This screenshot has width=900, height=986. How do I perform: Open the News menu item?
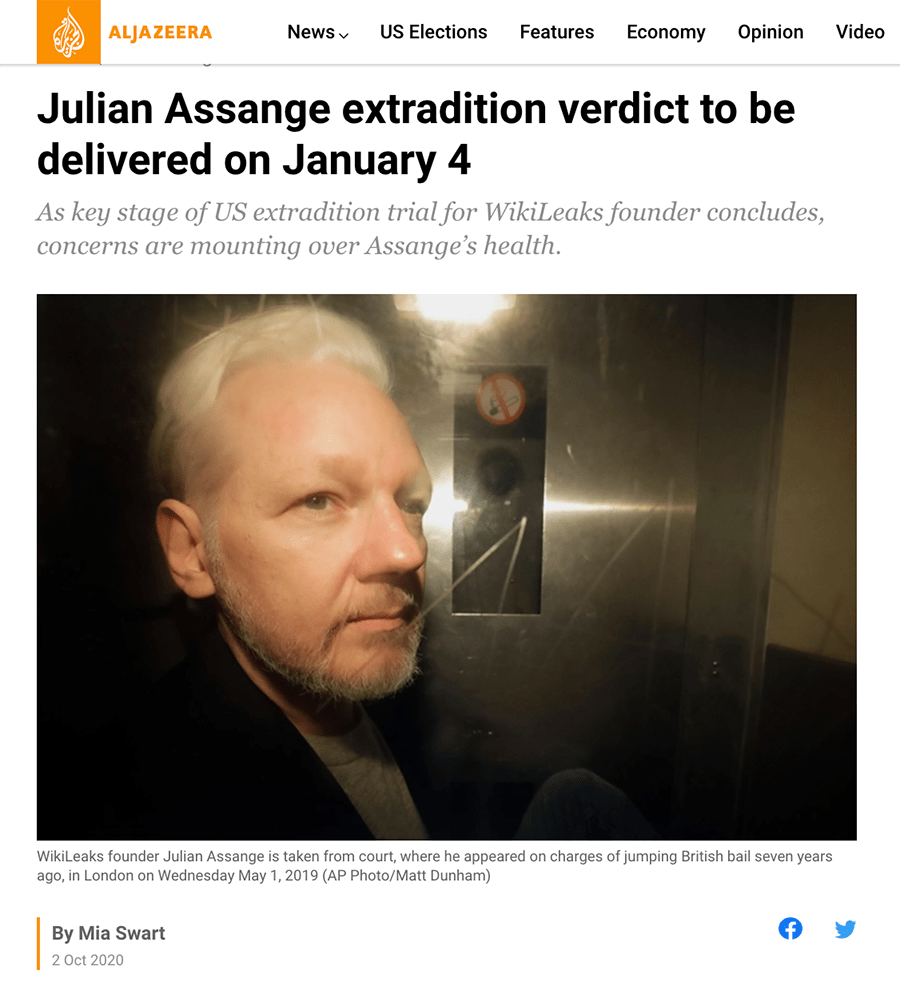click(311, 32)
